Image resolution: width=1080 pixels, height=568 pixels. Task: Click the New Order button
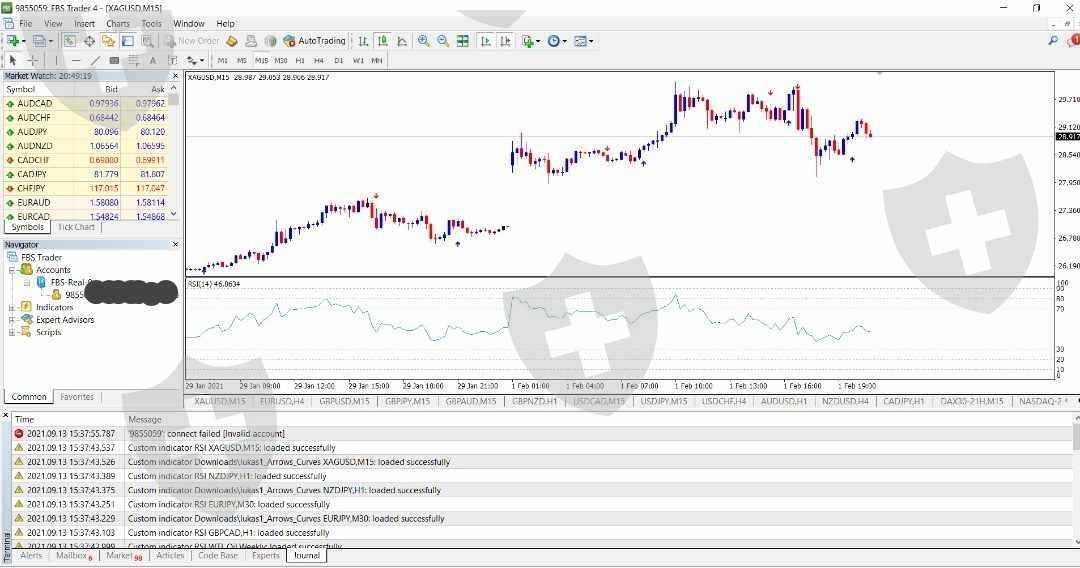tap(191, 41)
